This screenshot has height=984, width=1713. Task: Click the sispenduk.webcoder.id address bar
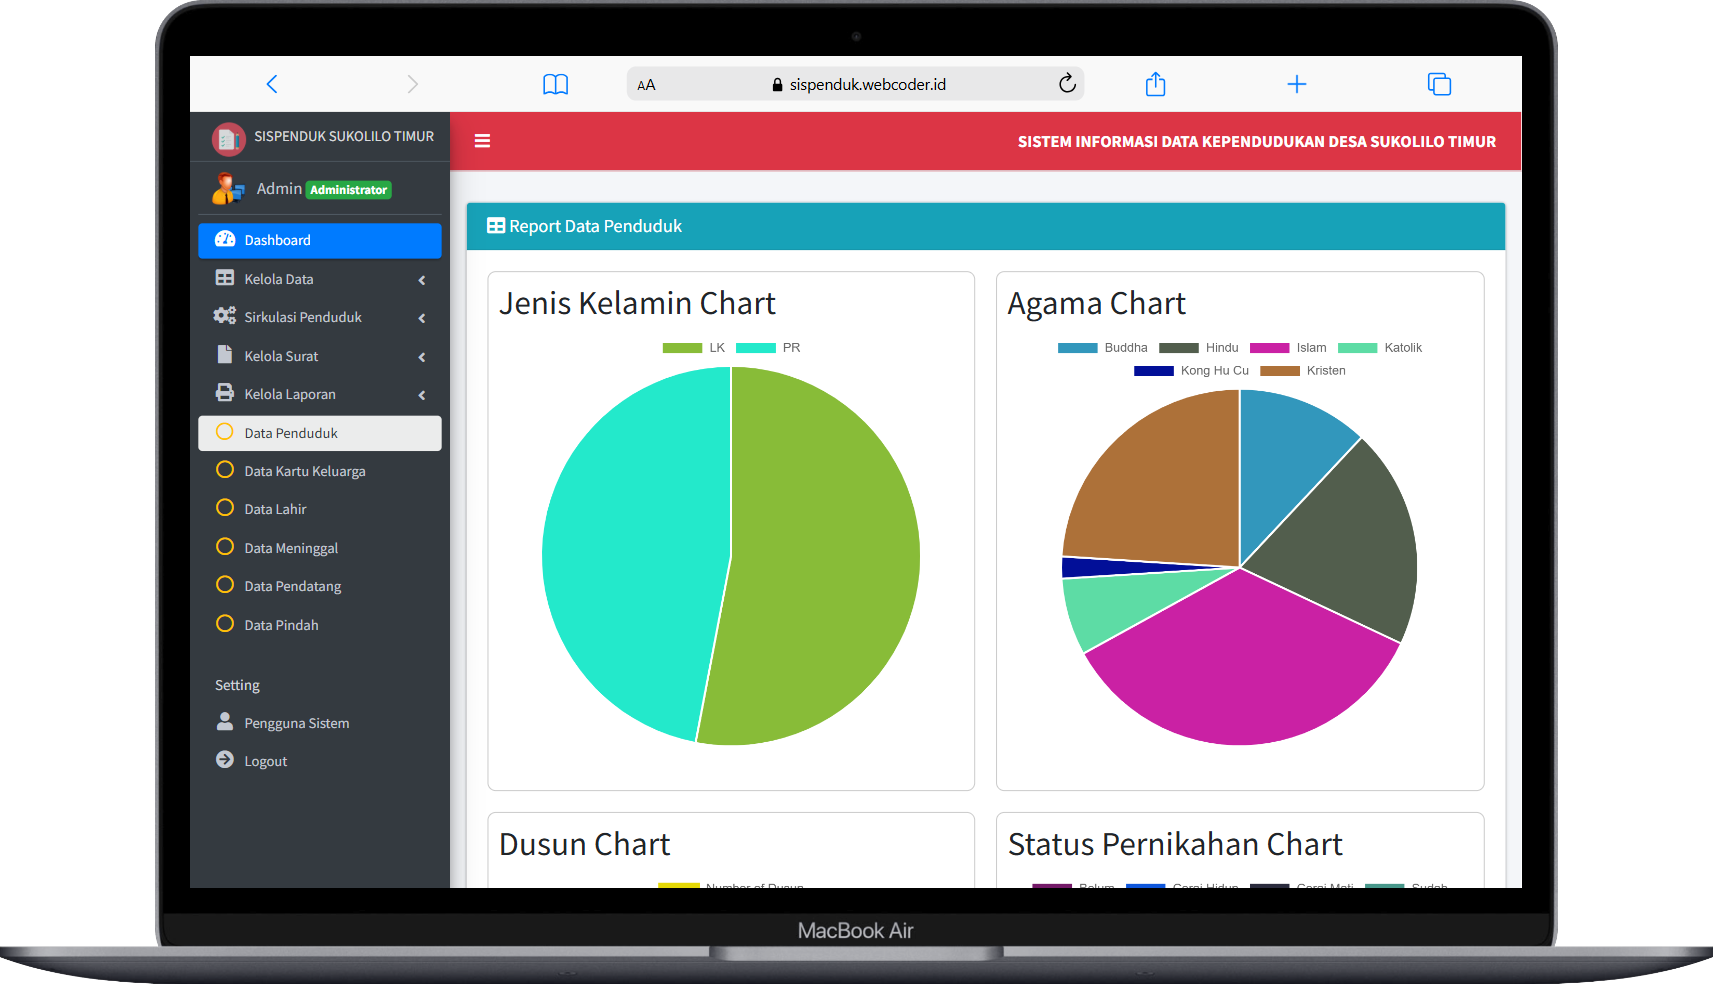856,84
